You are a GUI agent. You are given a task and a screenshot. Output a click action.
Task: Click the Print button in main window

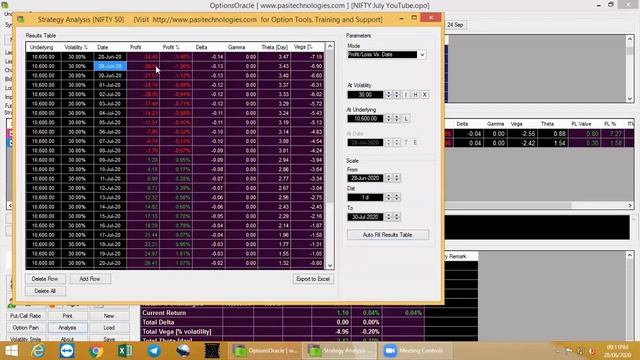click(67, 316)
